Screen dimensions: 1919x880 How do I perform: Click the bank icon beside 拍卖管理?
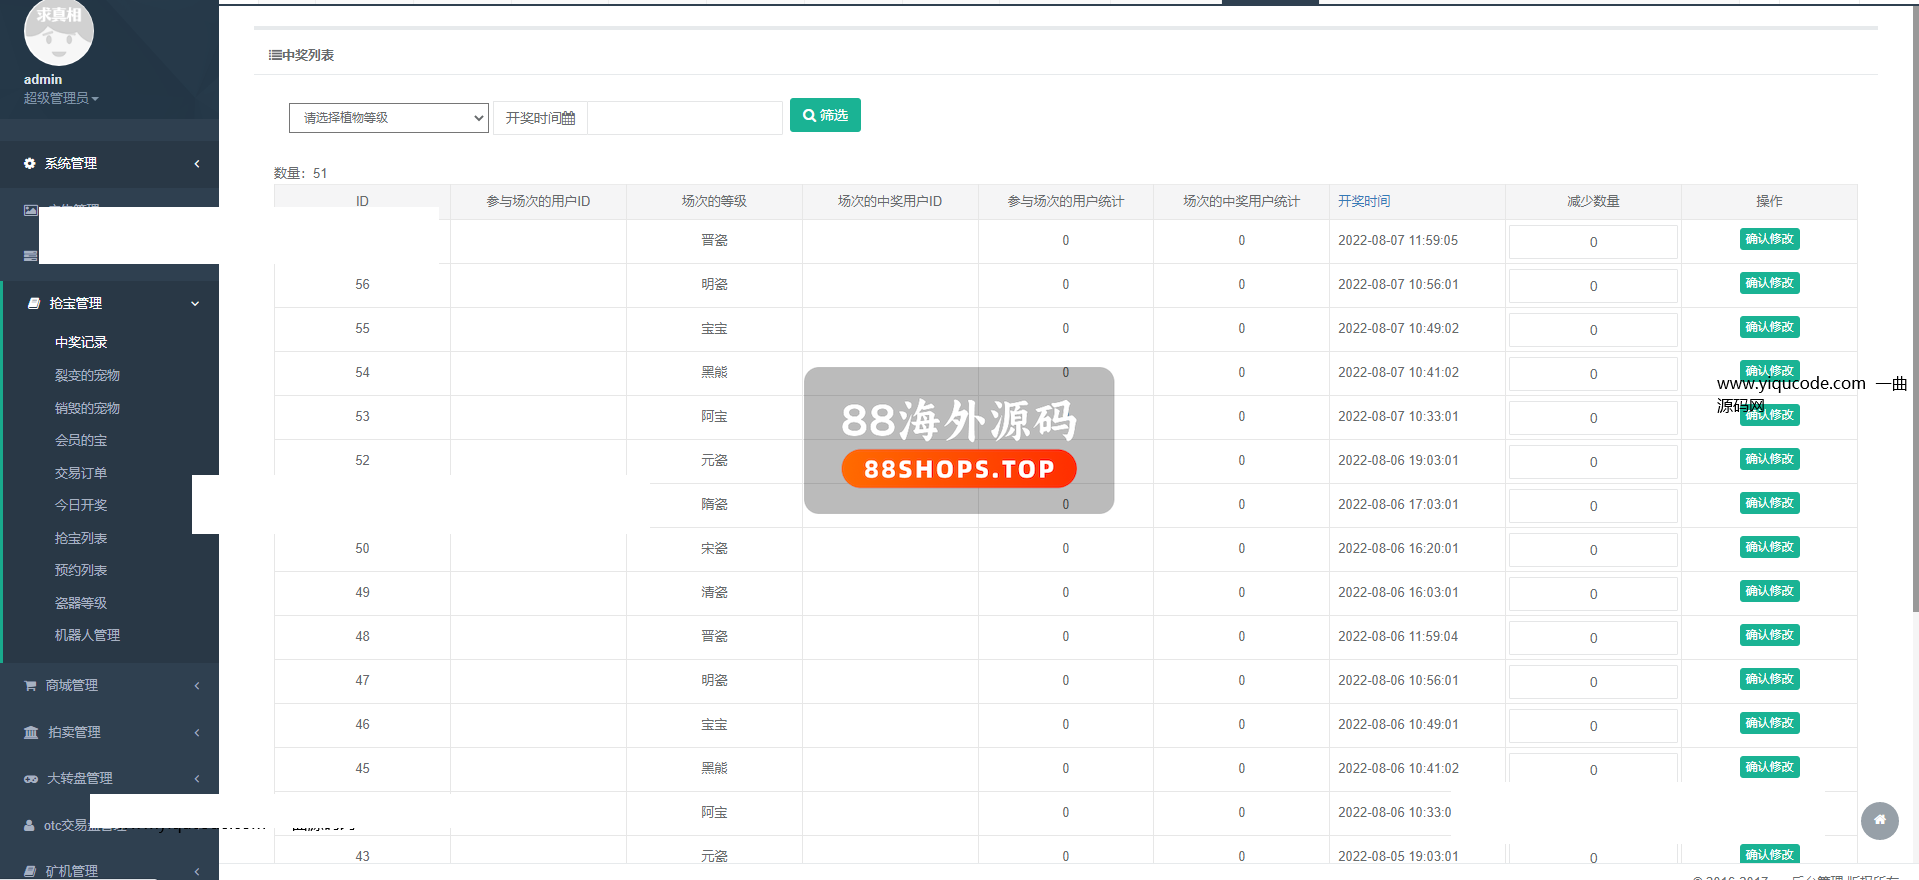(31, 732)
